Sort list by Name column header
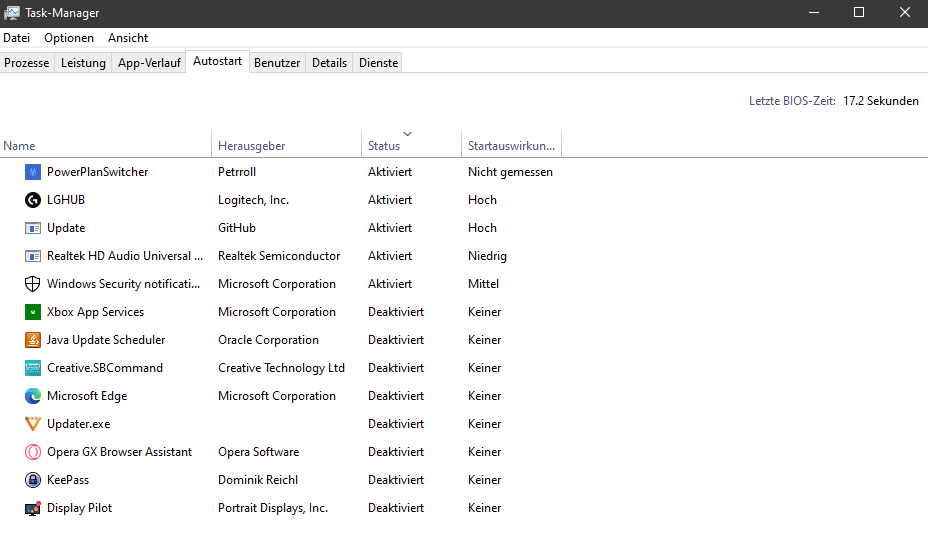928x544 pixels. (x=20, y=146)
